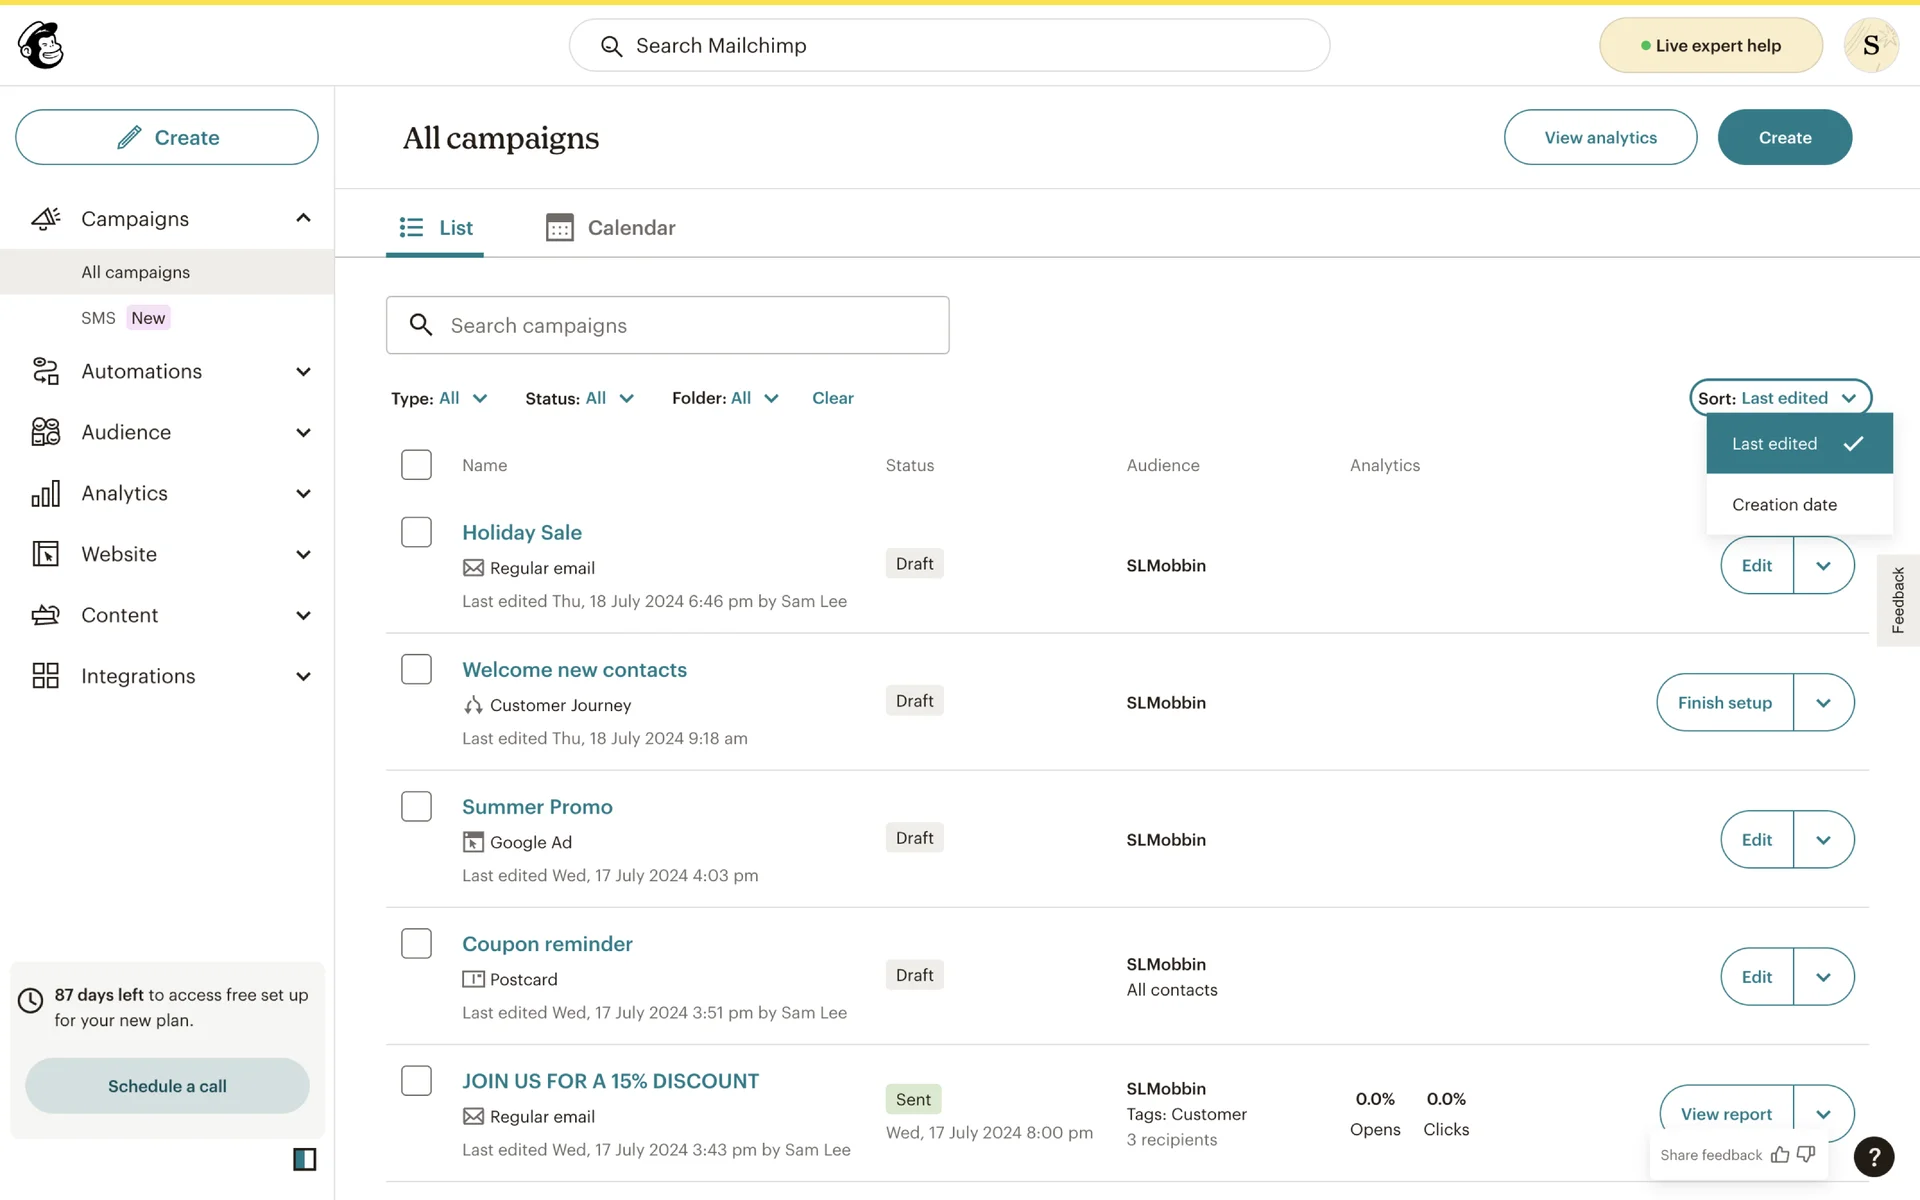Select Creation date sort option

pos(1784,505)
